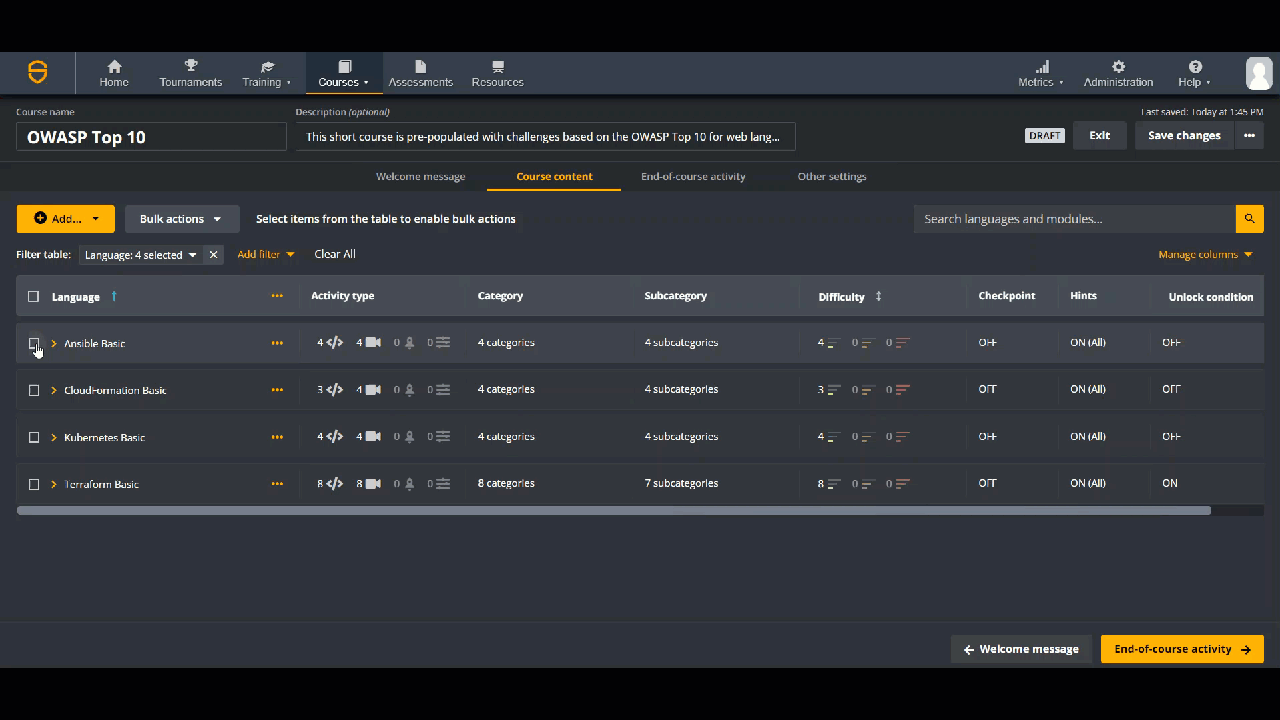Open the Courses menu

[343, 74]
